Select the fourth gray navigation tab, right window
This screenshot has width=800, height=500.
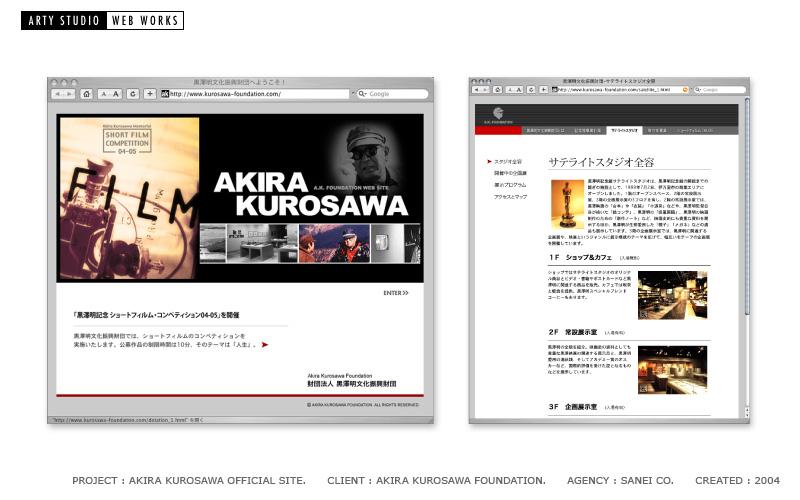point(657,131)
